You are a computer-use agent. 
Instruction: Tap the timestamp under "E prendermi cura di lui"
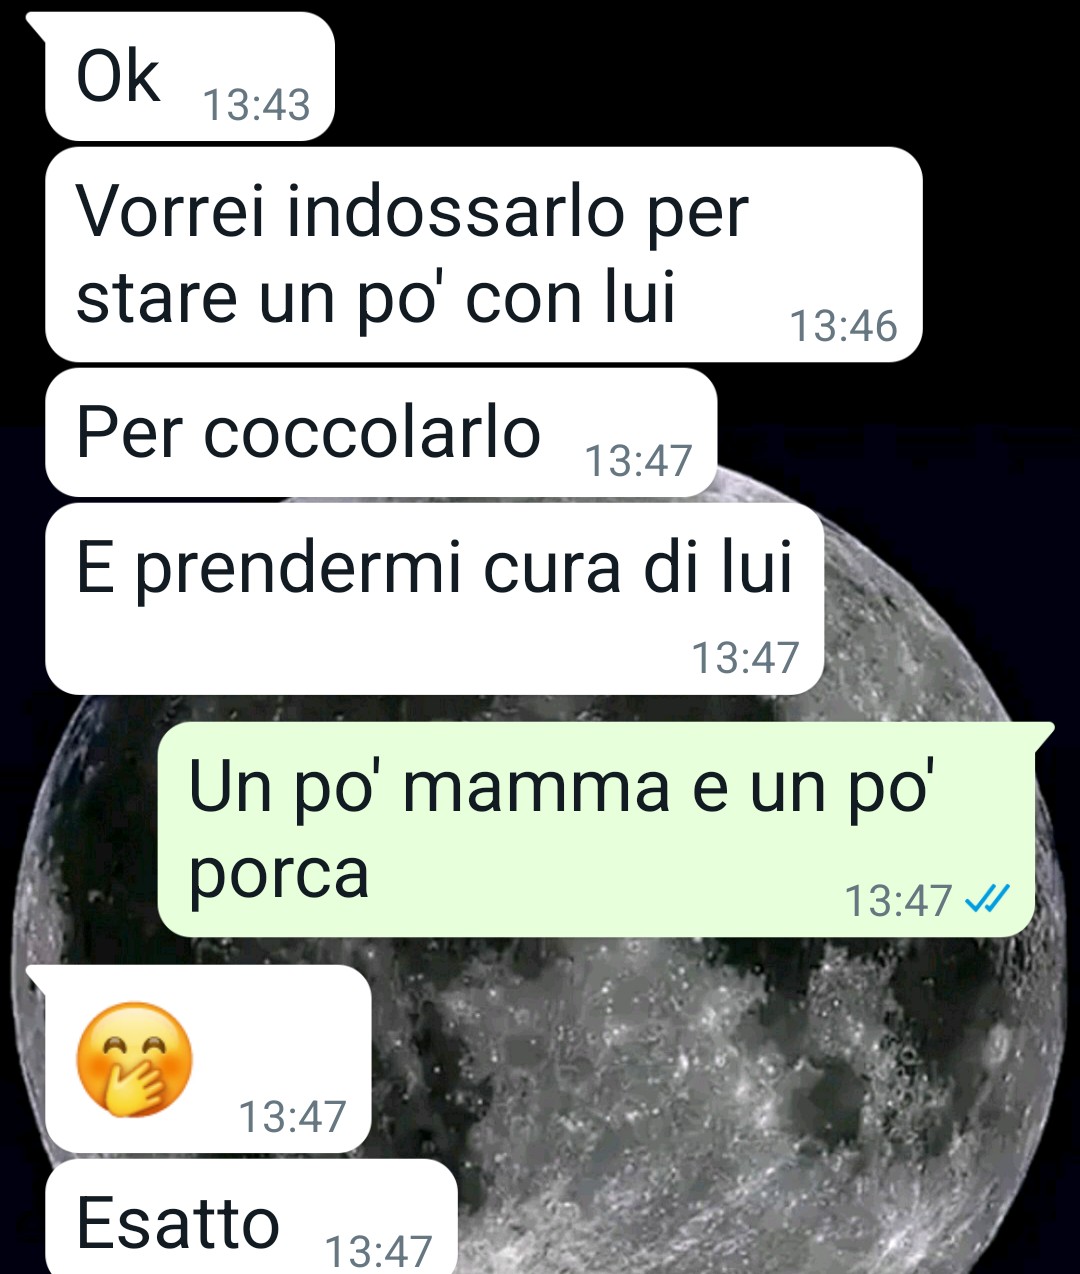click(x=745, y=658)
